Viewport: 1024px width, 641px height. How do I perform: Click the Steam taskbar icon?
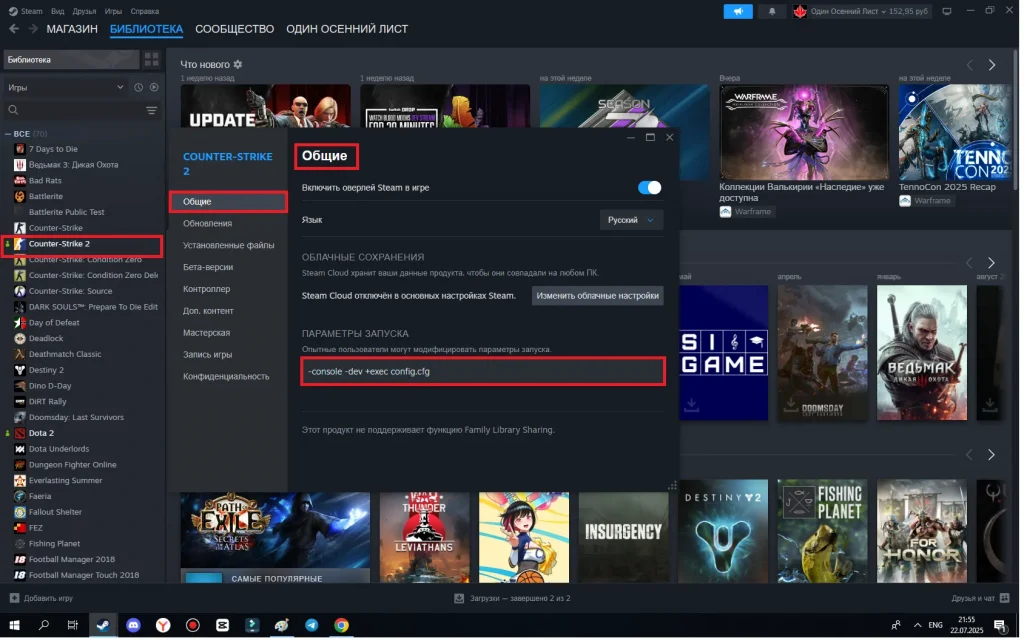tap(103, 625)
